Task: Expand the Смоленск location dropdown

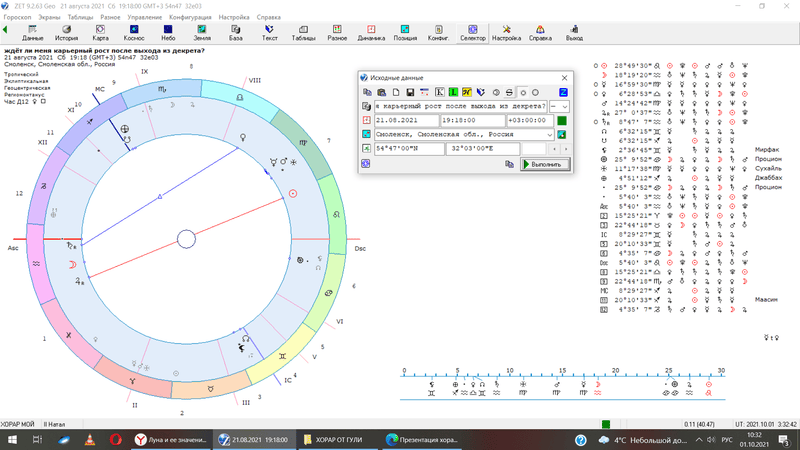Action: point(550,134)
